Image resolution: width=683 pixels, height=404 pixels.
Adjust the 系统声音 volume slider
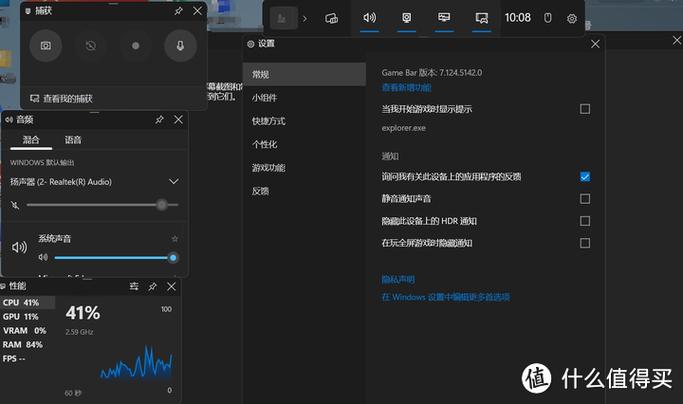pyautogui.click(x=115, y=258)
